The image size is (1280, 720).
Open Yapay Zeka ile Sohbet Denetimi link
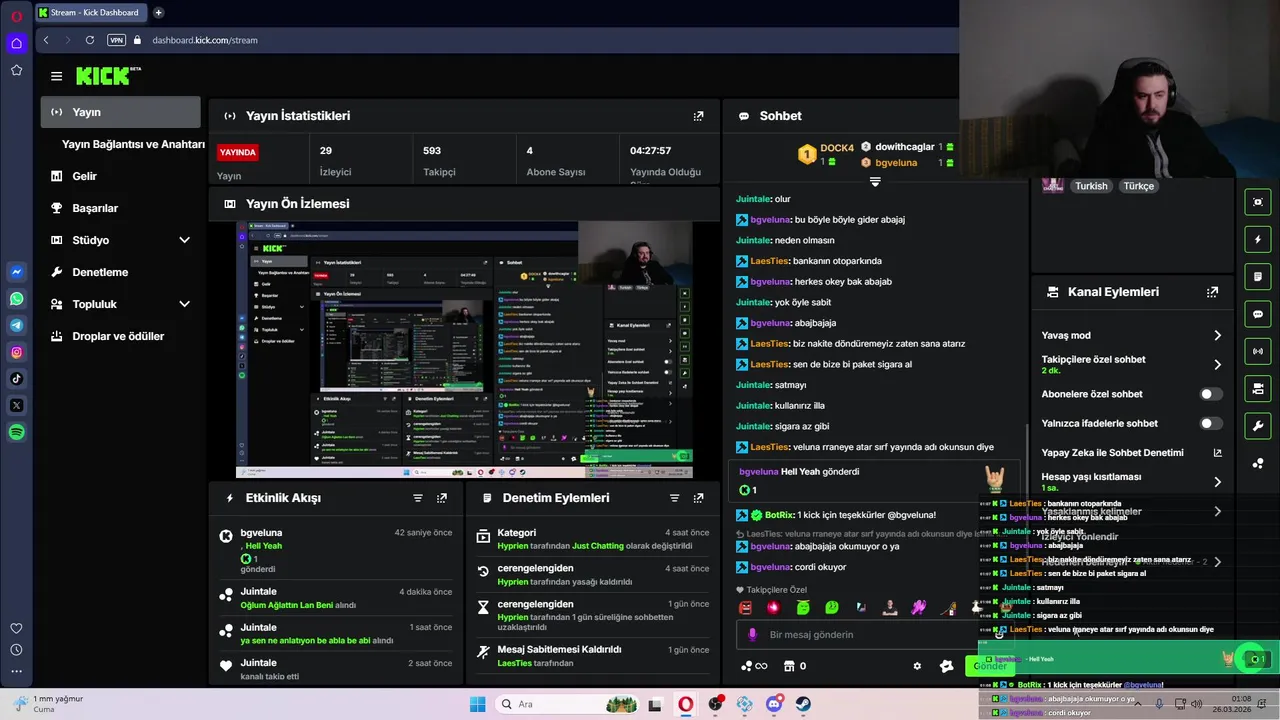click(1131, 453)
